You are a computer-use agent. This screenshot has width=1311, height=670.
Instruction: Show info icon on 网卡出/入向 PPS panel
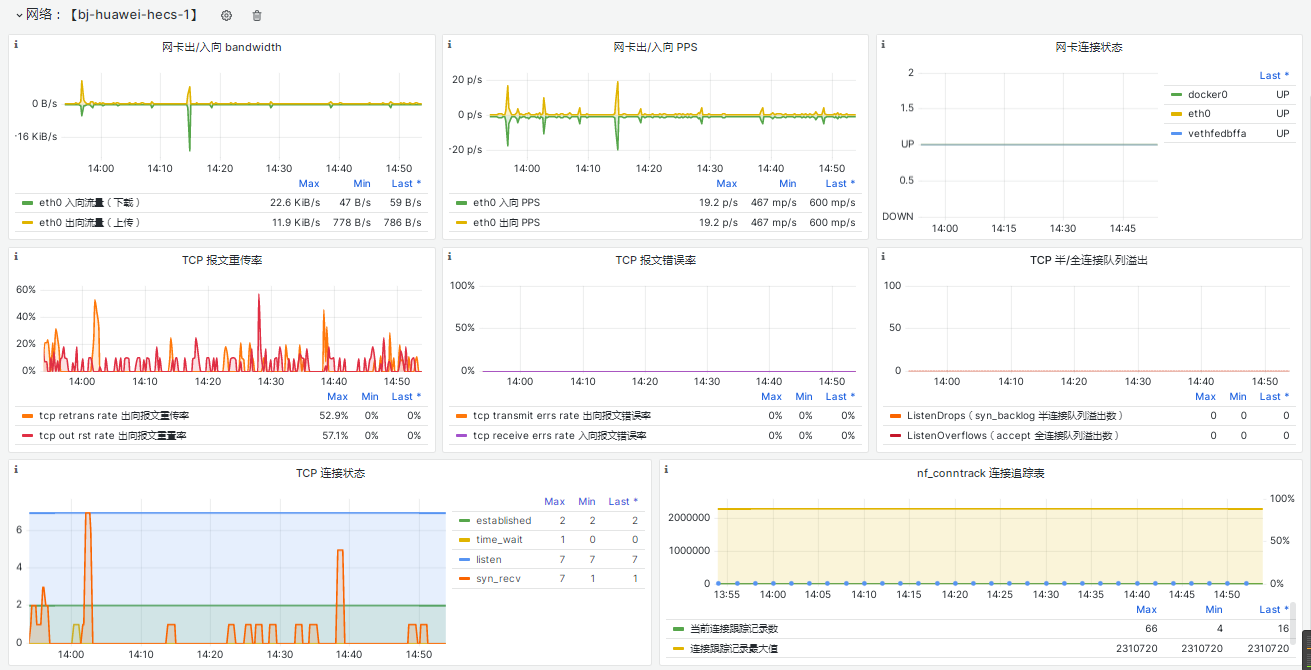tap(450, 44)
